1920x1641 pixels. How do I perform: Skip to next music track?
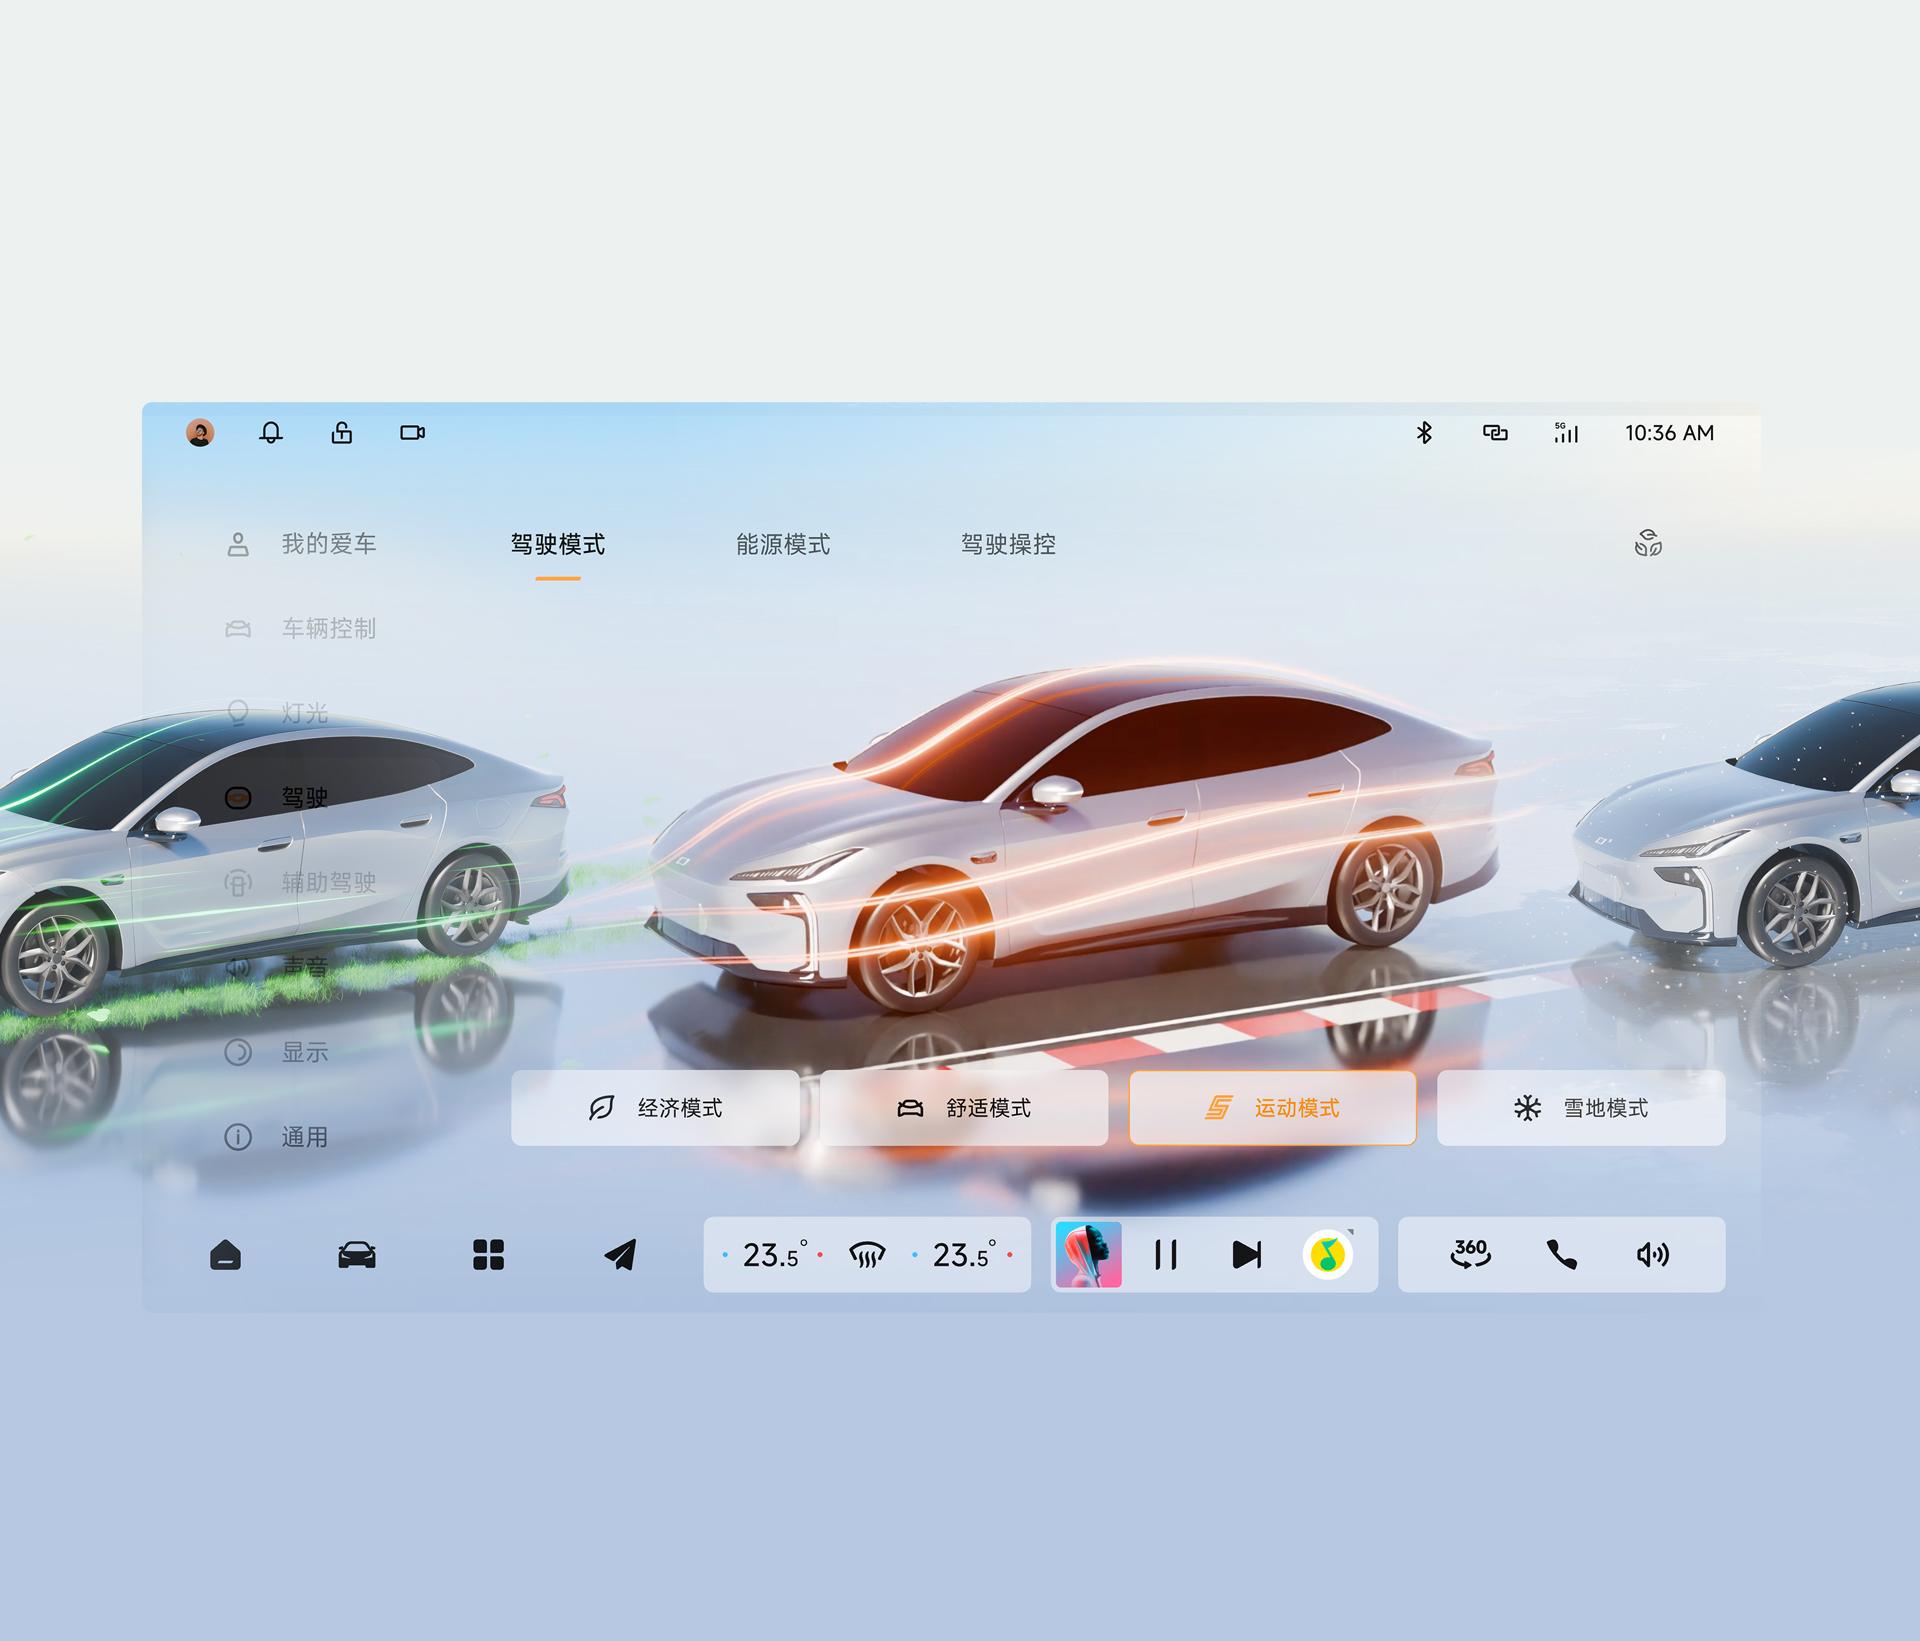point(1247,1255)
